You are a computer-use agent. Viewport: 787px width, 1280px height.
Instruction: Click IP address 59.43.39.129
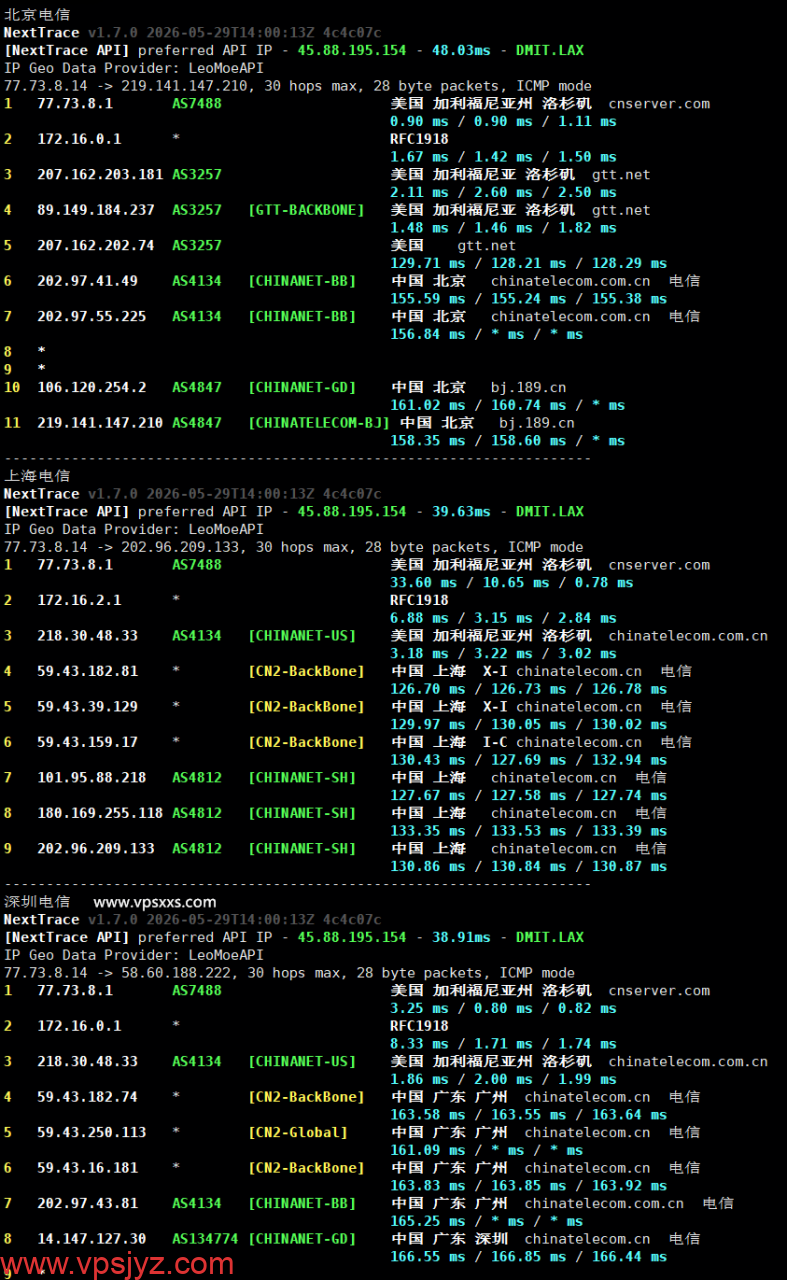tap(88, 706)
